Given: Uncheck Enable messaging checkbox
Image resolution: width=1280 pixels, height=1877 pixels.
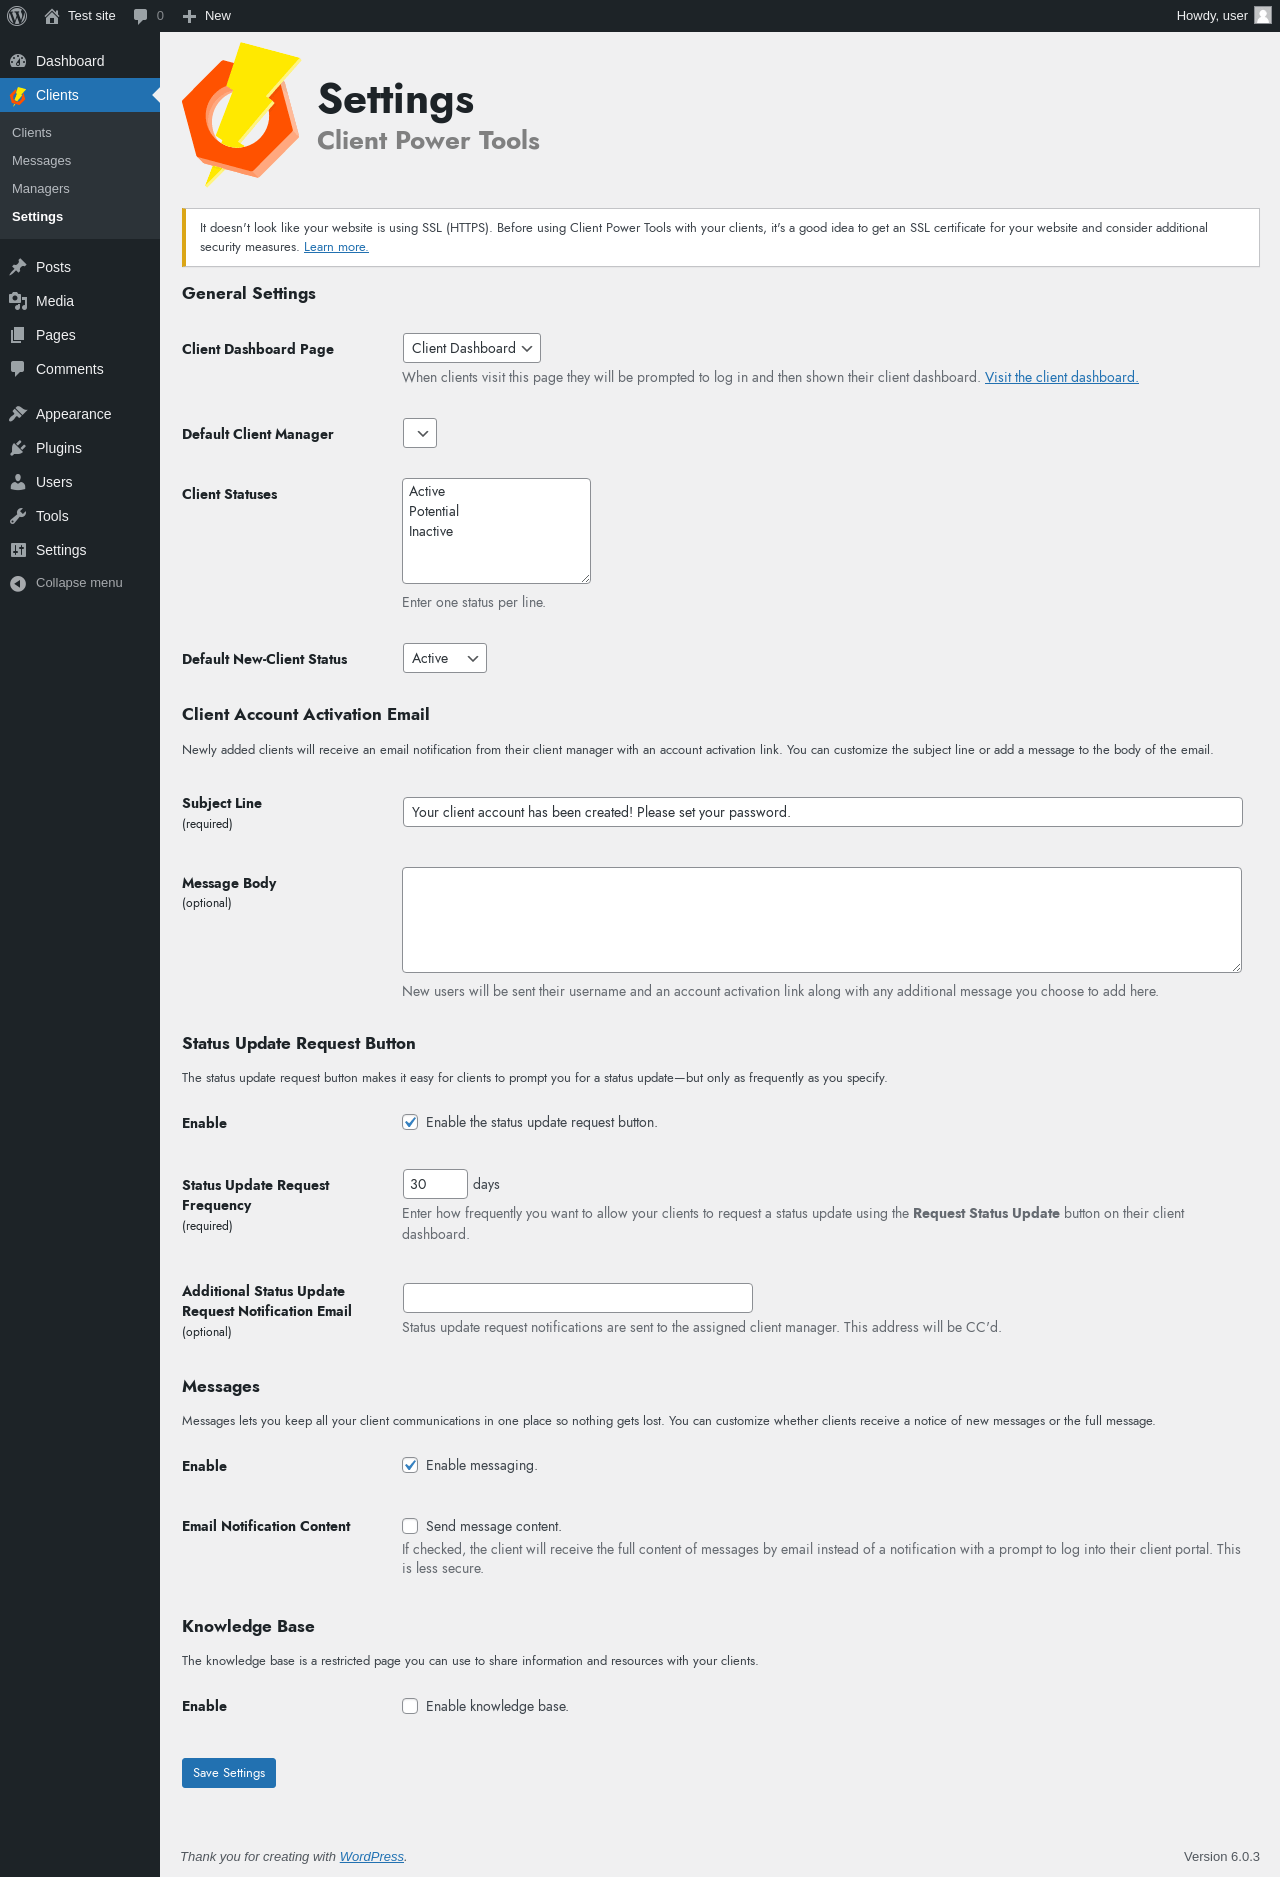Looking at the screenshot, I should [410, 1465].
